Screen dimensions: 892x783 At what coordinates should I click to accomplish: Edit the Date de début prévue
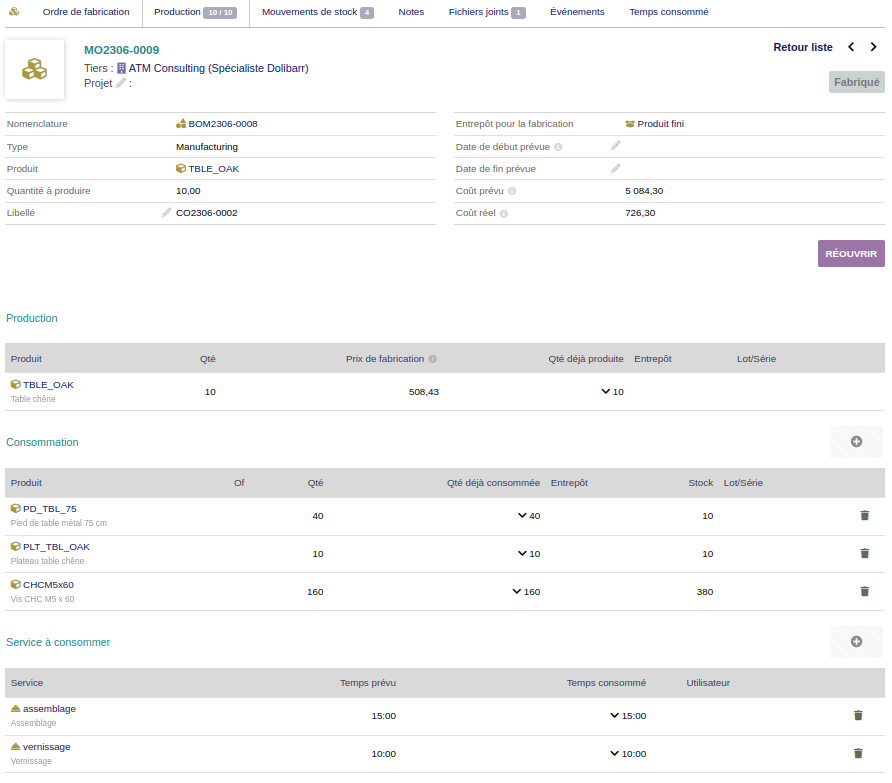point(616,146)
